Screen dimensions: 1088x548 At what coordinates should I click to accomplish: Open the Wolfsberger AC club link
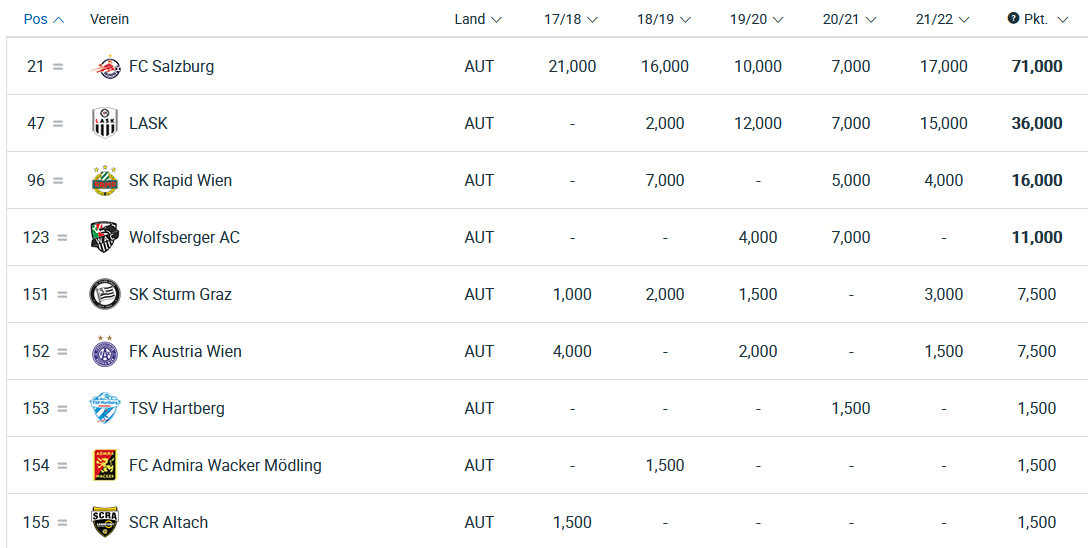[x=184, y=237]
